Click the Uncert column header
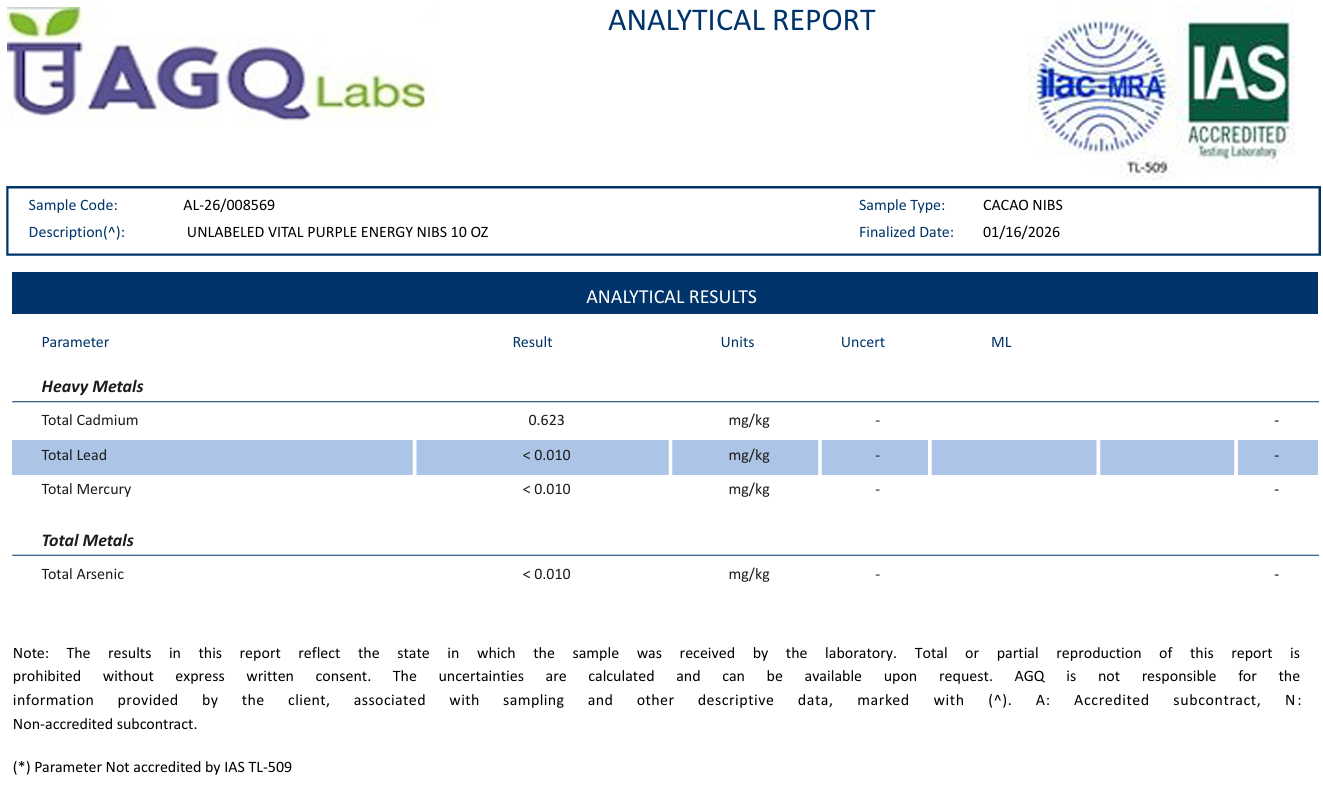The width and height of the screenshot is (1323, 805). pos(862,342)
